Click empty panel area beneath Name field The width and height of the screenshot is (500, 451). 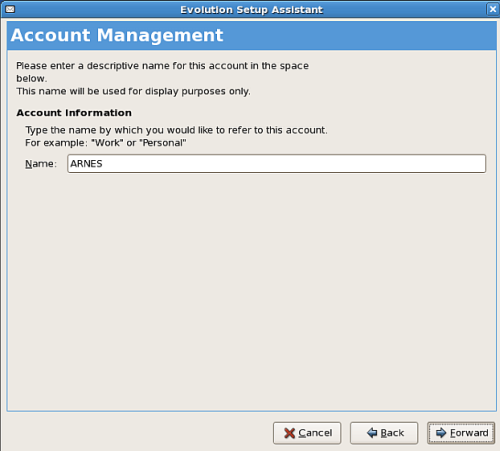[x=252, y=290]
